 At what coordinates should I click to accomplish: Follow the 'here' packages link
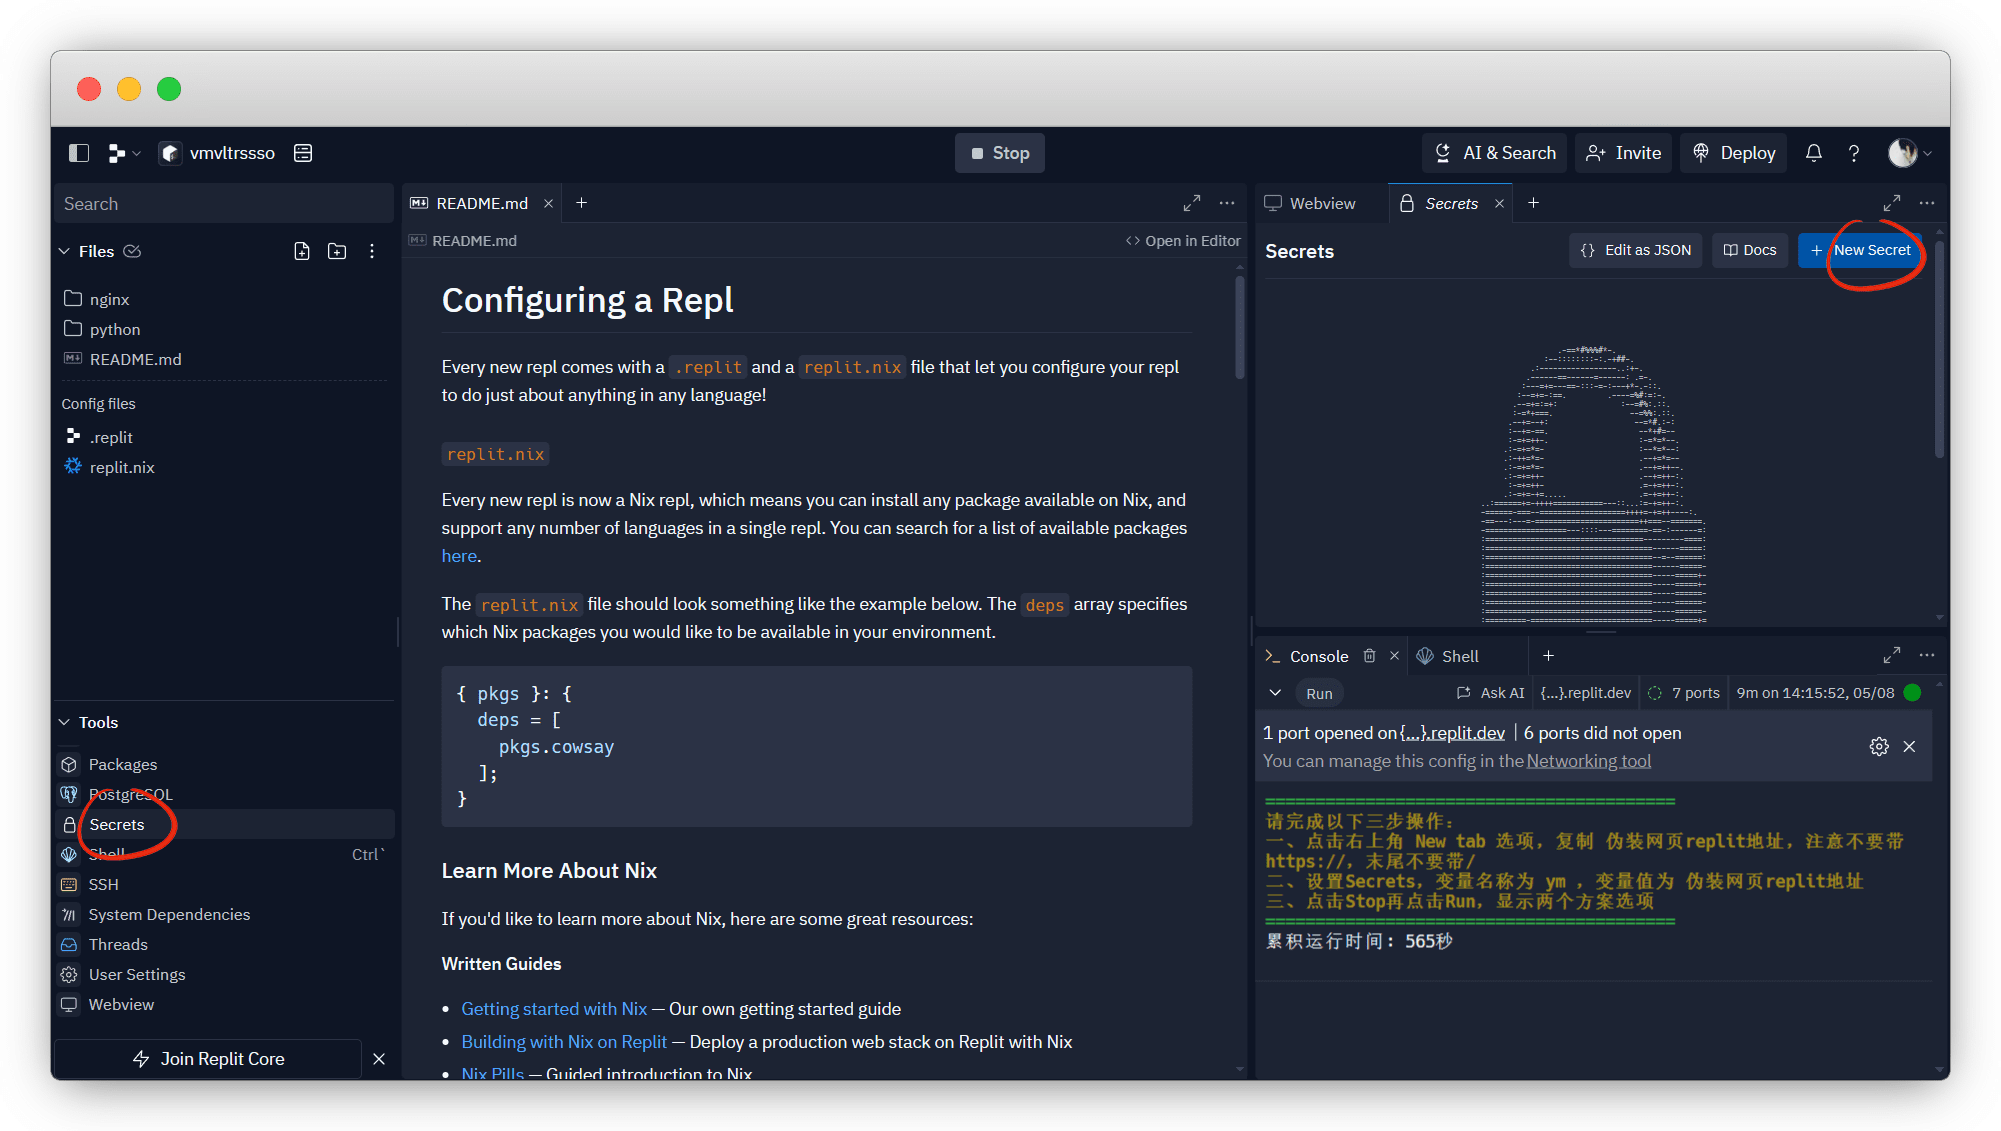coord(459,556)
